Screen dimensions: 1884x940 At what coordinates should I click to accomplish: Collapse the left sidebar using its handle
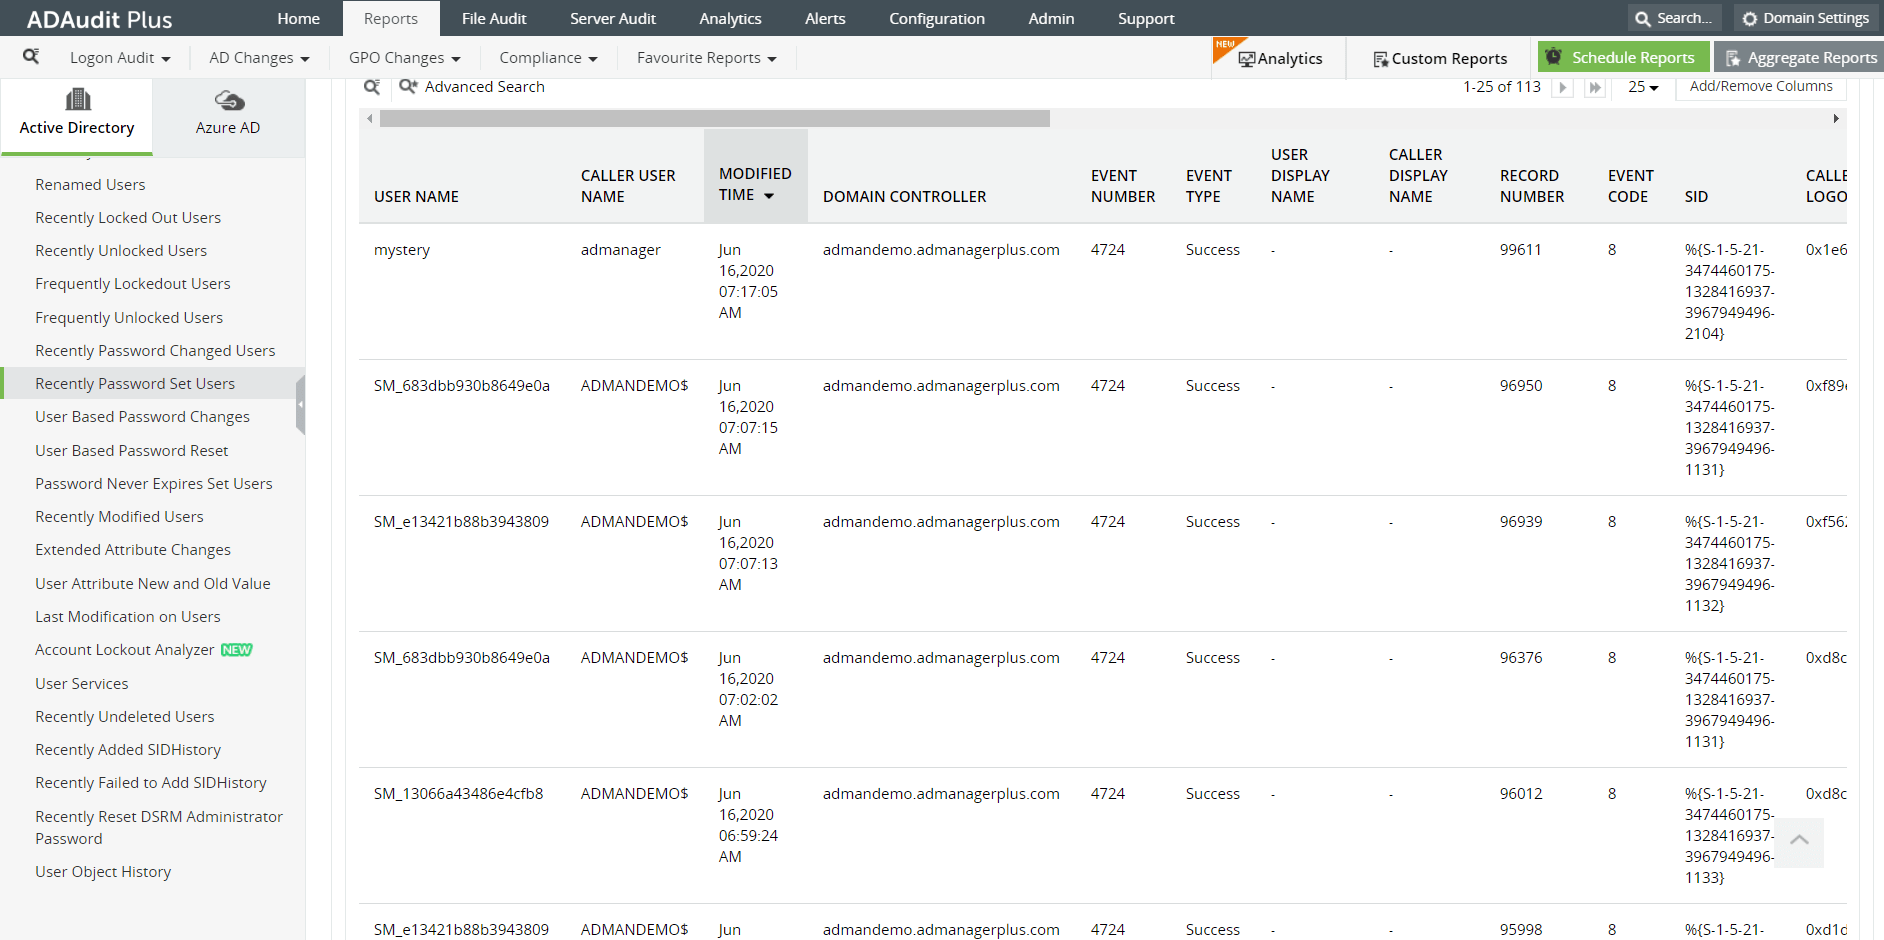pos(300,405)
